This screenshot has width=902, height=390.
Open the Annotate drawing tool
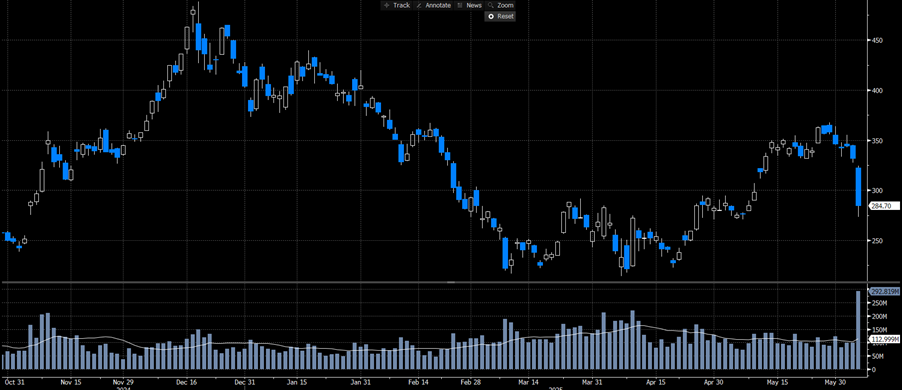click(x=433, y=5)
